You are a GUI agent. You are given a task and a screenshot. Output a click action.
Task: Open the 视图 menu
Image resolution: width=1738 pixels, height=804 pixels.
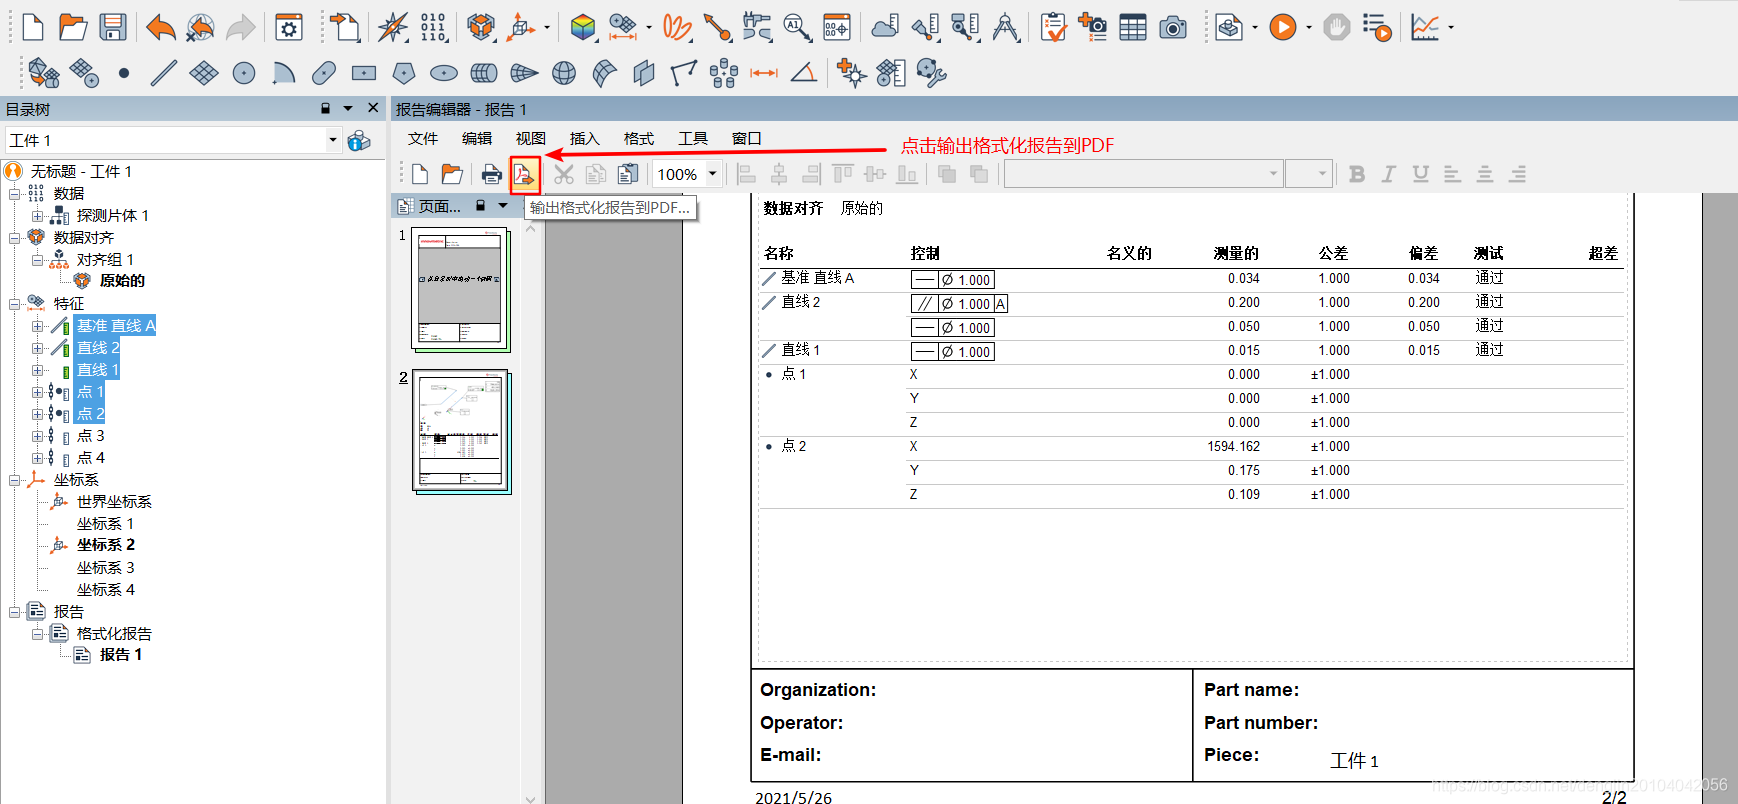point(531,139)
